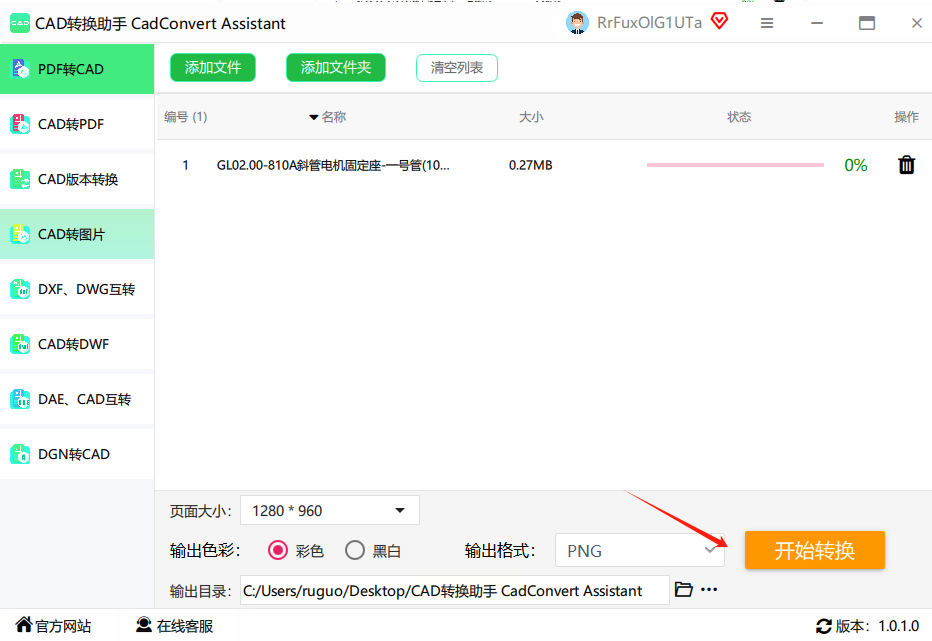The height and width of the screenshot is (641, 932).
Task: Click the orange 开始转换 button
Action: tap(814, 550)
